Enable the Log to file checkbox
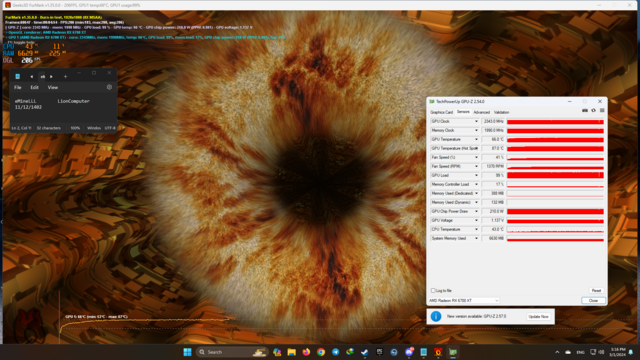The height and width of the screenshot is (360, 640). click(x=433, y=291)
